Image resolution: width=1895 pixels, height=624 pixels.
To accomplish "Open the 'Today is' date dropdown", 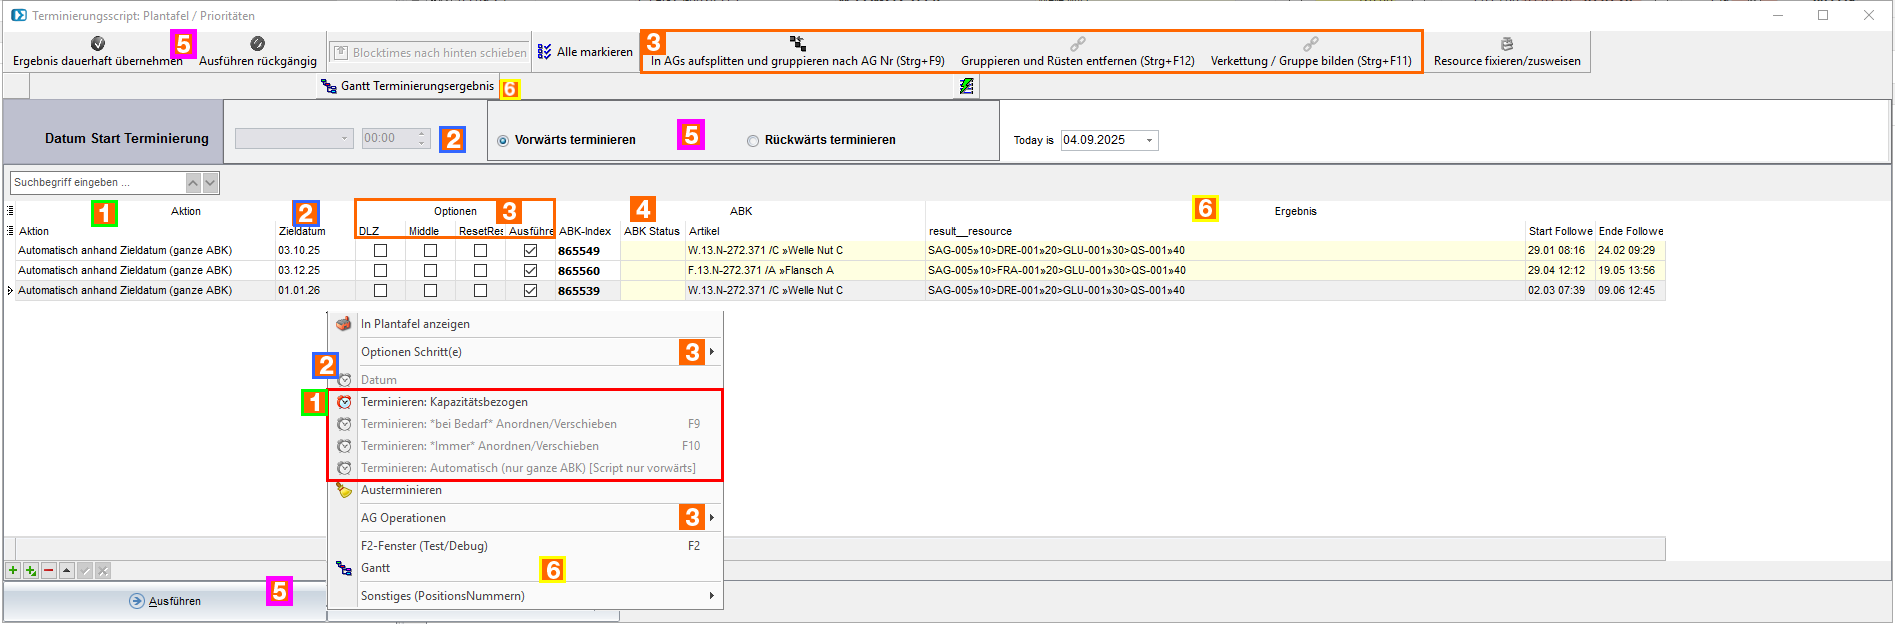I will 1149,140.
